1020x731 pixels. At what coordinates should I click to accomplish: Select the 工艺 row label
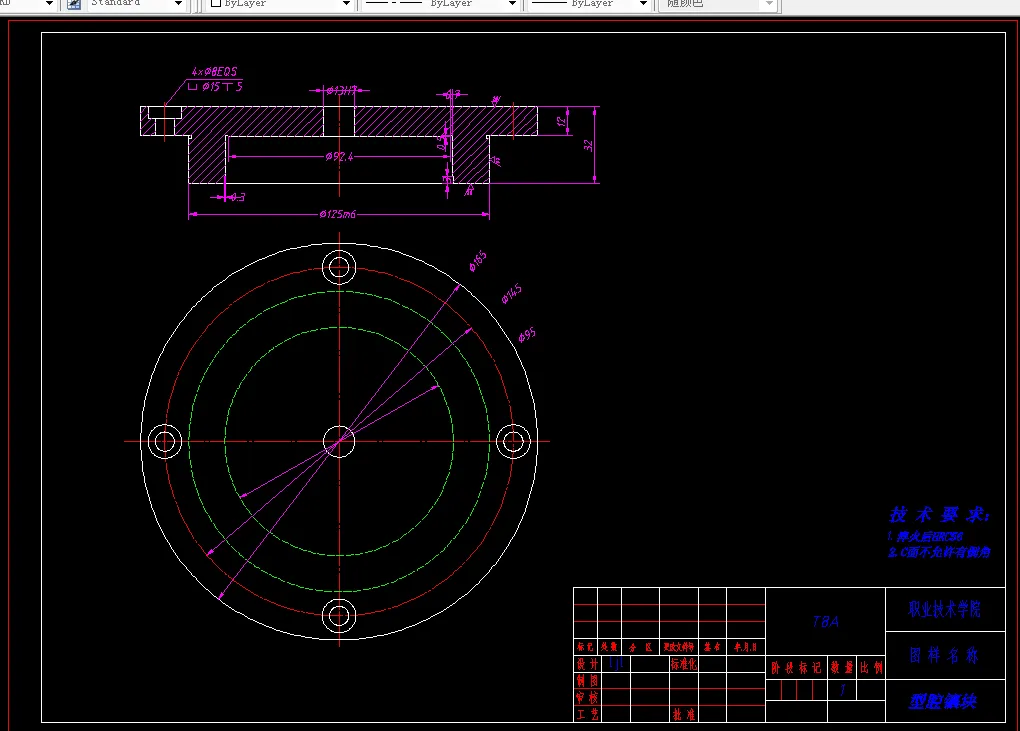(587, 714)
